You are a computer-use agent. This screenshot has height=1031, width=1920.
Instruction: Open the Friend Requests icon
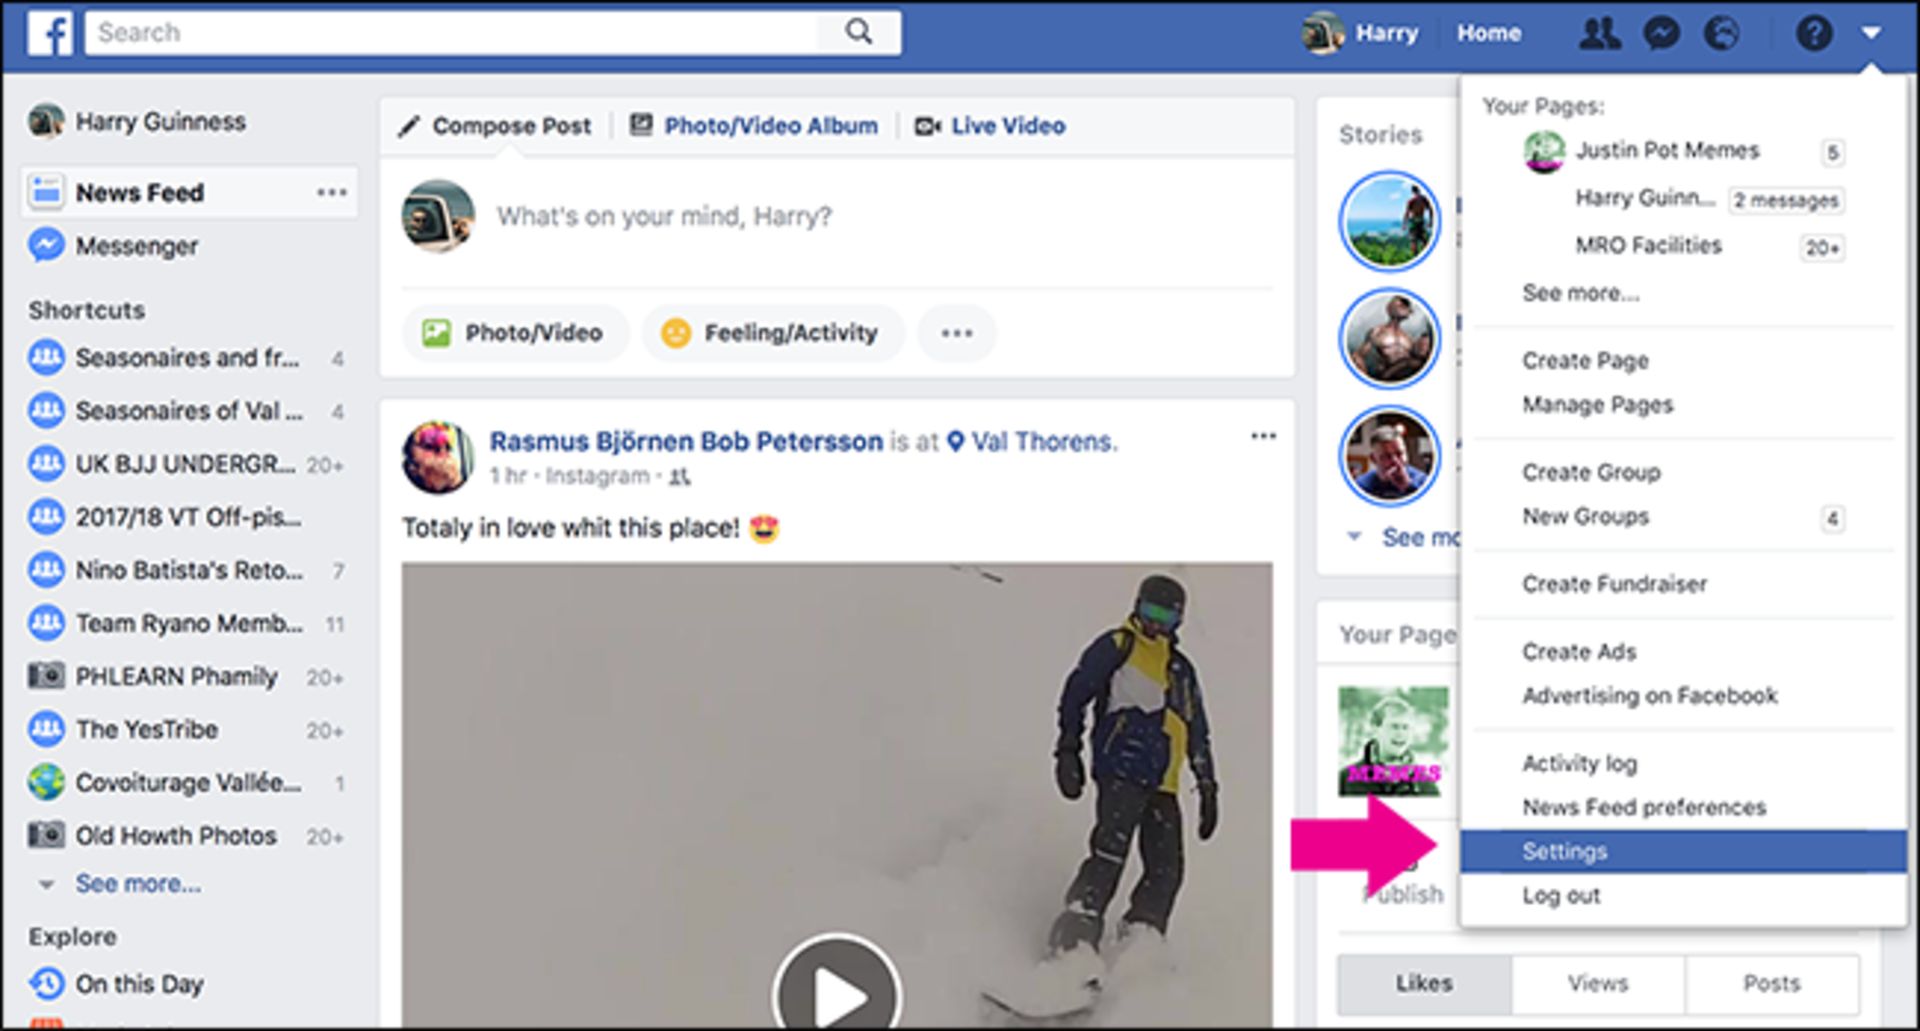click(1599, 34)
